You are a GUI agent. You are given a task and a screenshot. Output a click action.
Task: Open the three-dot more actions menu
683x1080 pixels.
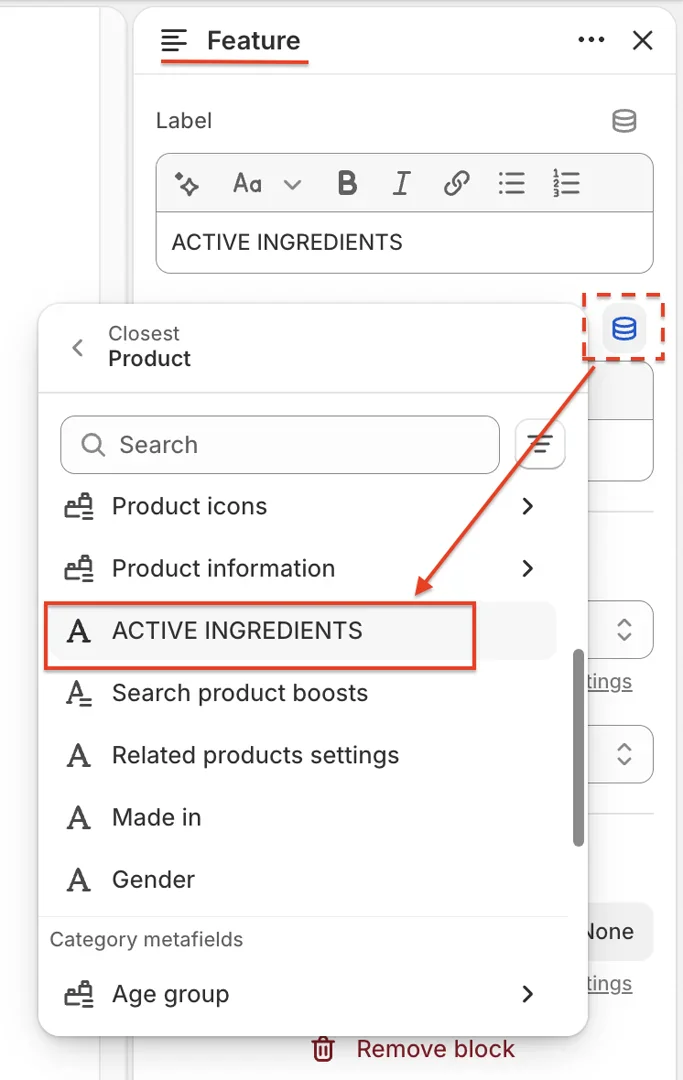click(591, 40)
